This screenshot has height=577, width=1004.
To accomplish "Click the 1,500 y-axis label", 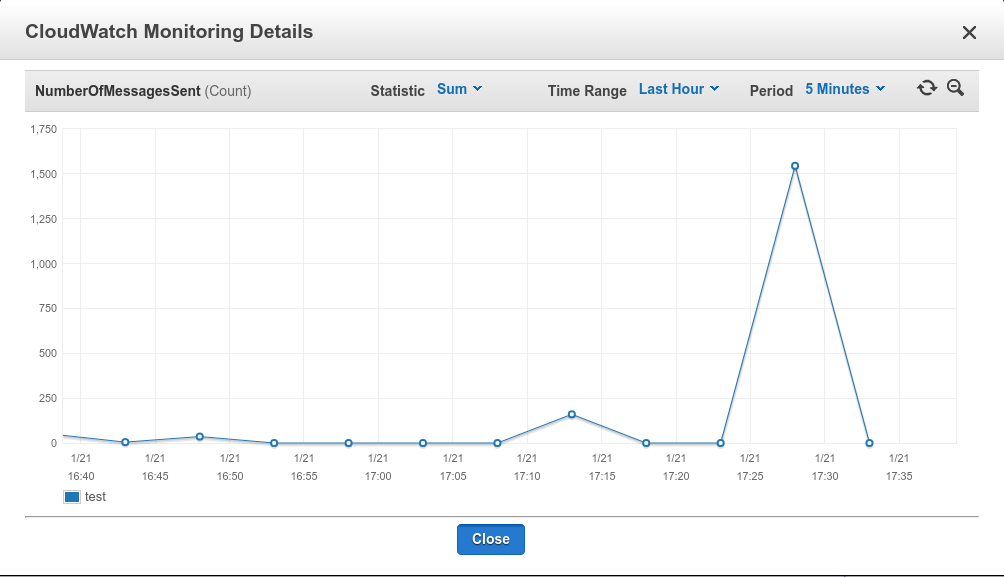I will click(44, 174).
